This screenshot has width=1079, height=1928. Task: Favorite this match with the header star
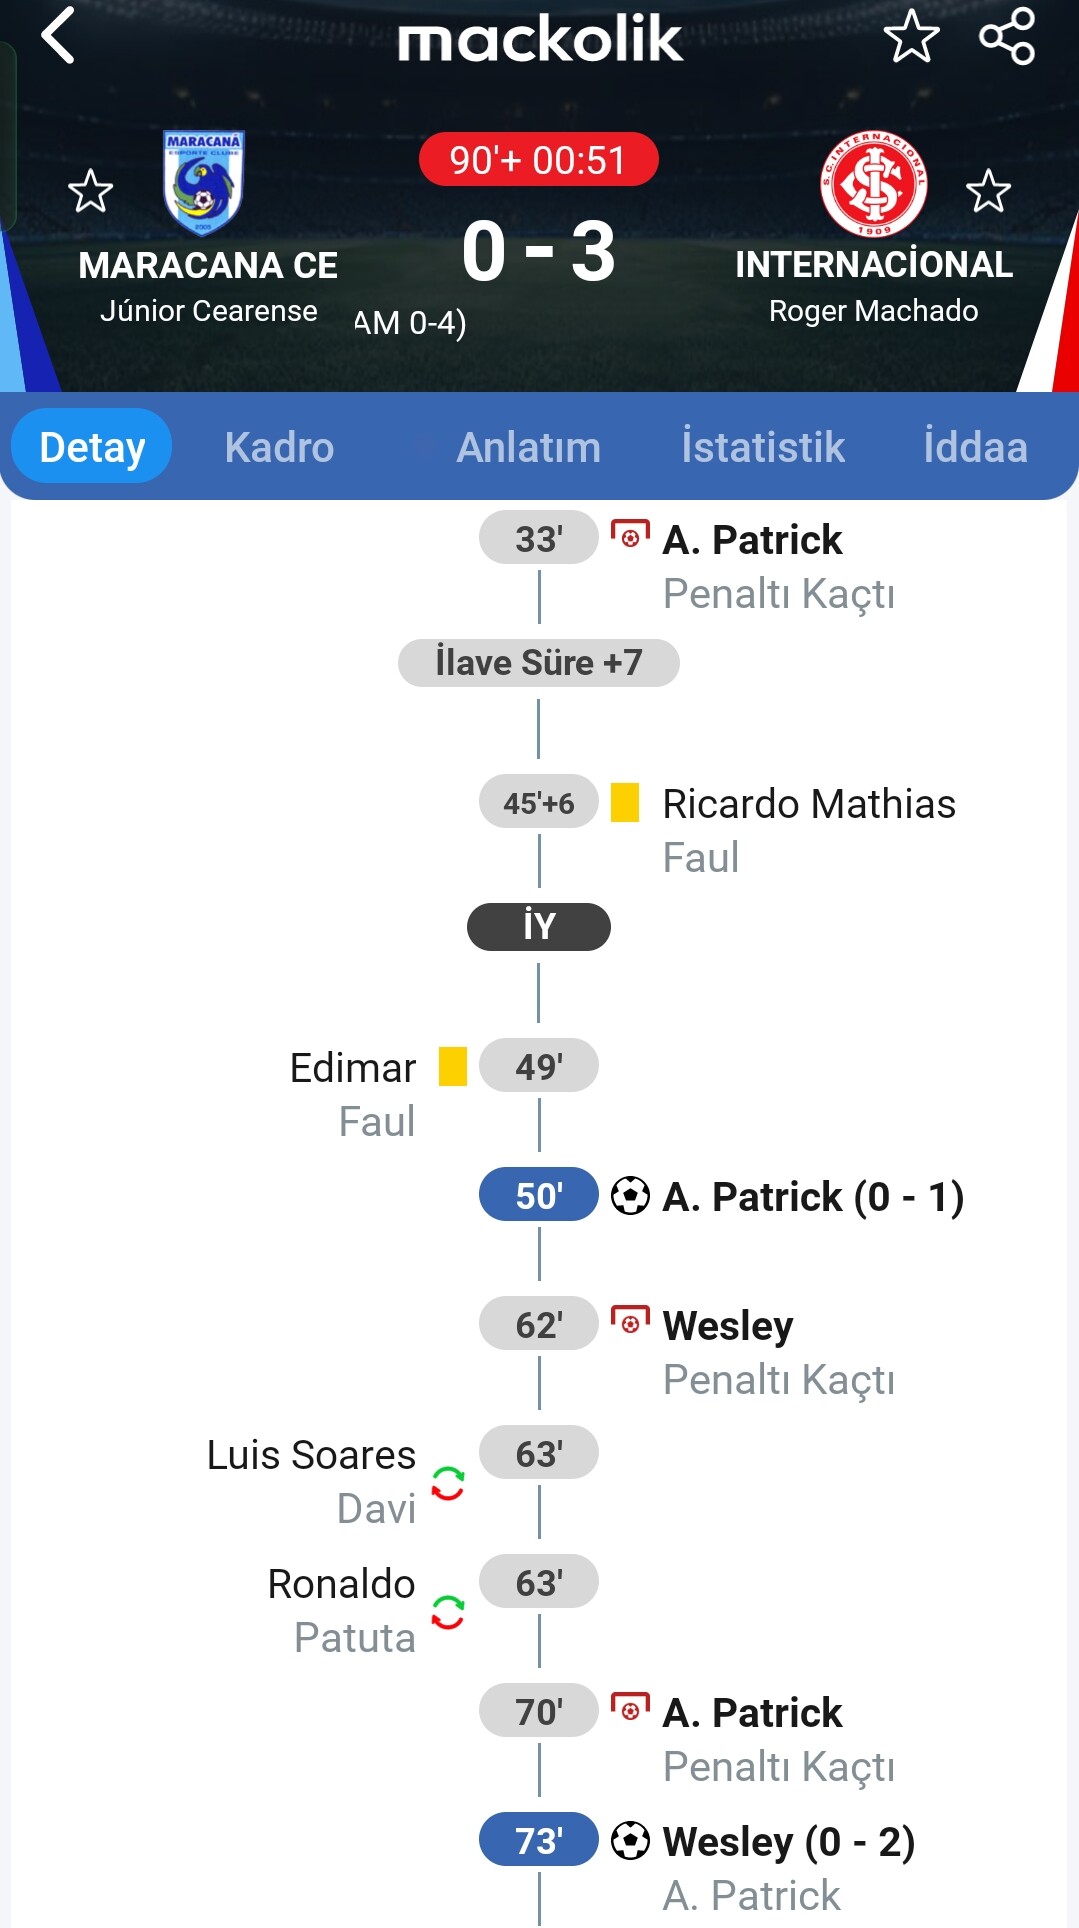pos(912,36)
